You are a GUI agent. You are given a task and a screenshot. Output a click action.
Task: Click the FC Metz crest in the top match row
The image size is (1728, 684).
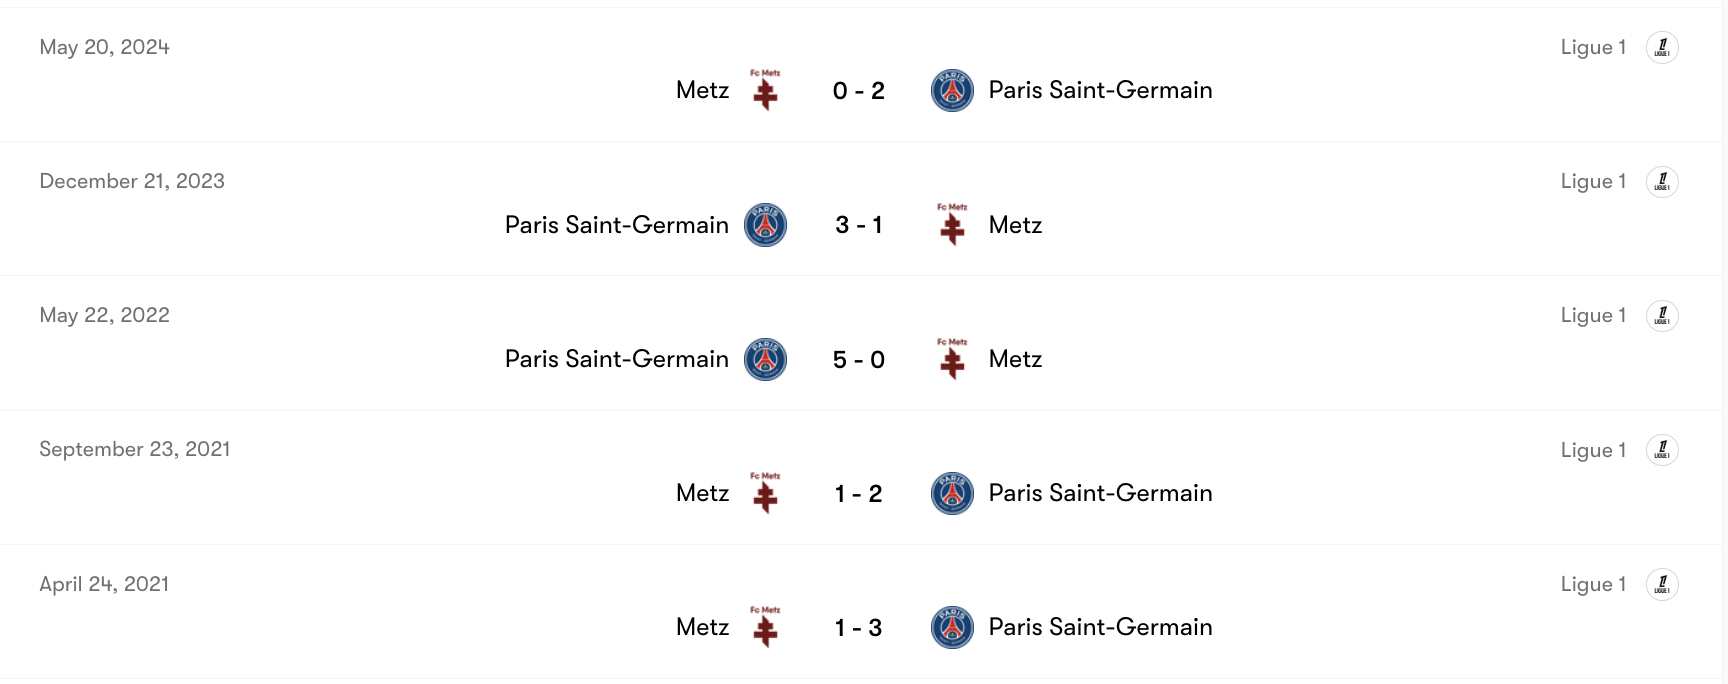[x=766, y=90]
